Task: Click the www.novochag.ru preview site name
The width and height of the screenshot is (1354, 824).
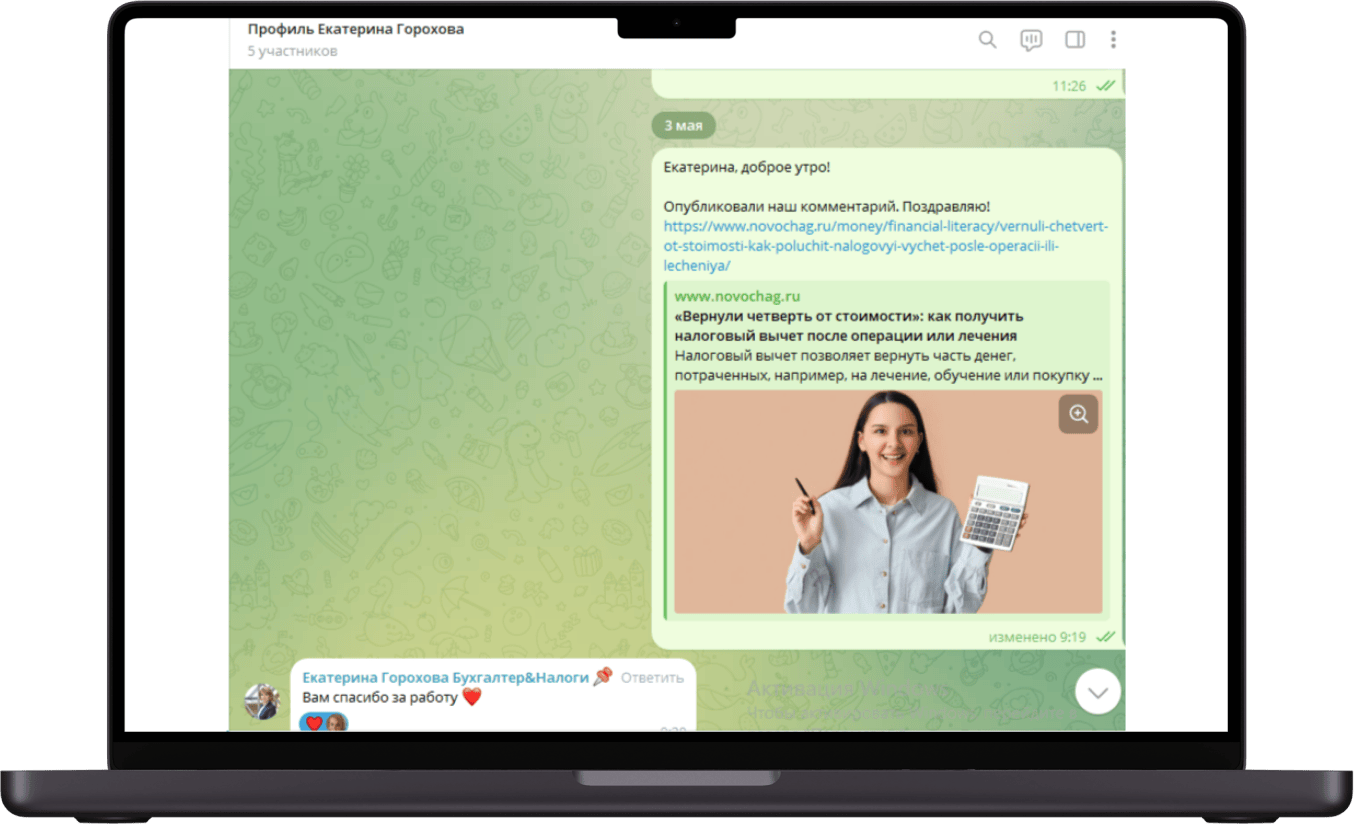Action: point(737,296)
